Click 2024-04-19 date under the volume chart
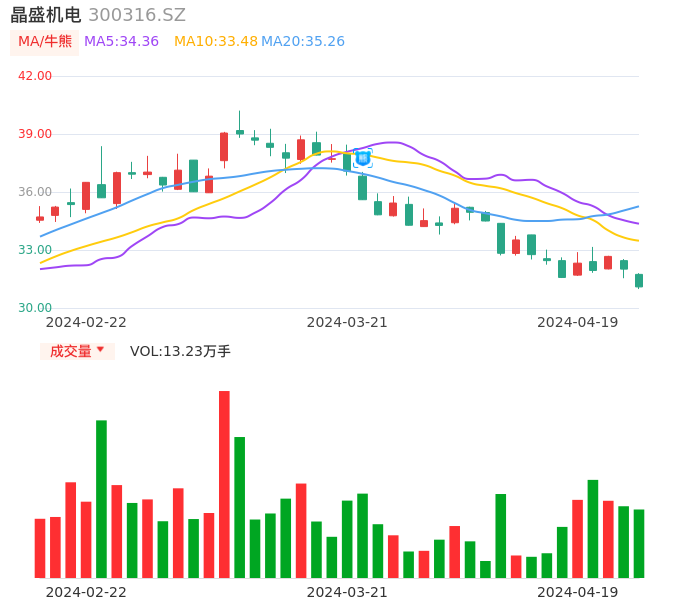The width and height of the screenshot is (686, 606). click(x=577, y=592)
